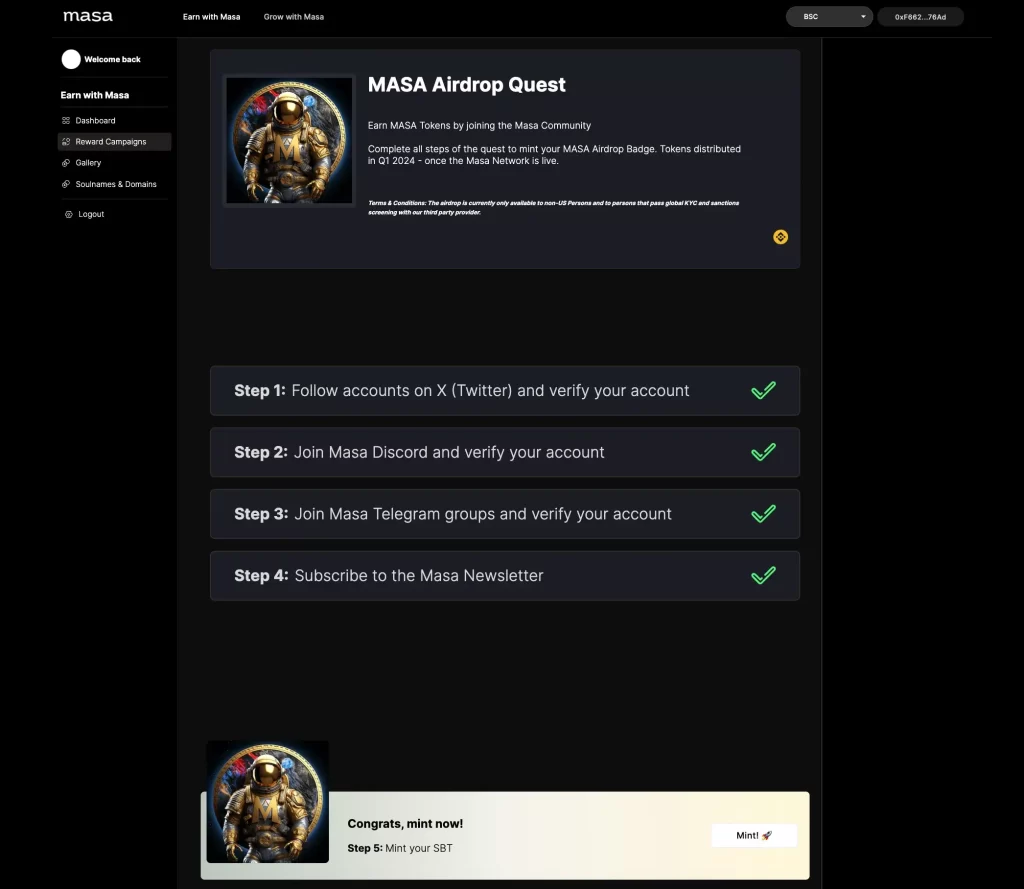Open the Grow with Masa top menu
The image size is (1024, 889).
tap(294, 17)
